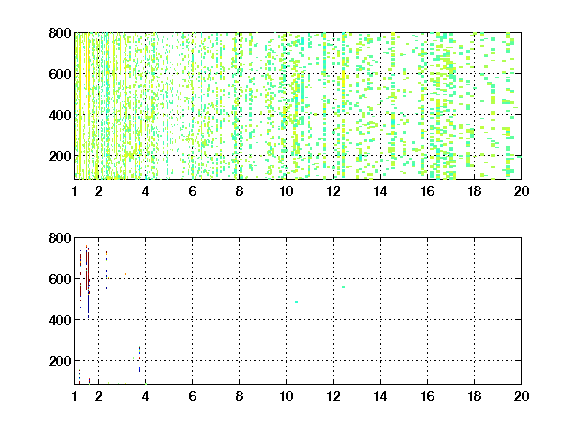Click the 800 y-axis label on top plot
The width and height of the screenshot is (576, 432).
coord(60,33)
